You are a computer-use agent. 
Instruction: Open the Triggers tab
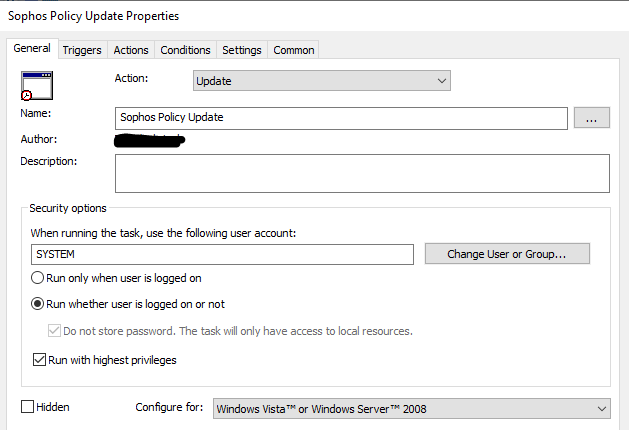click(82, 50)
